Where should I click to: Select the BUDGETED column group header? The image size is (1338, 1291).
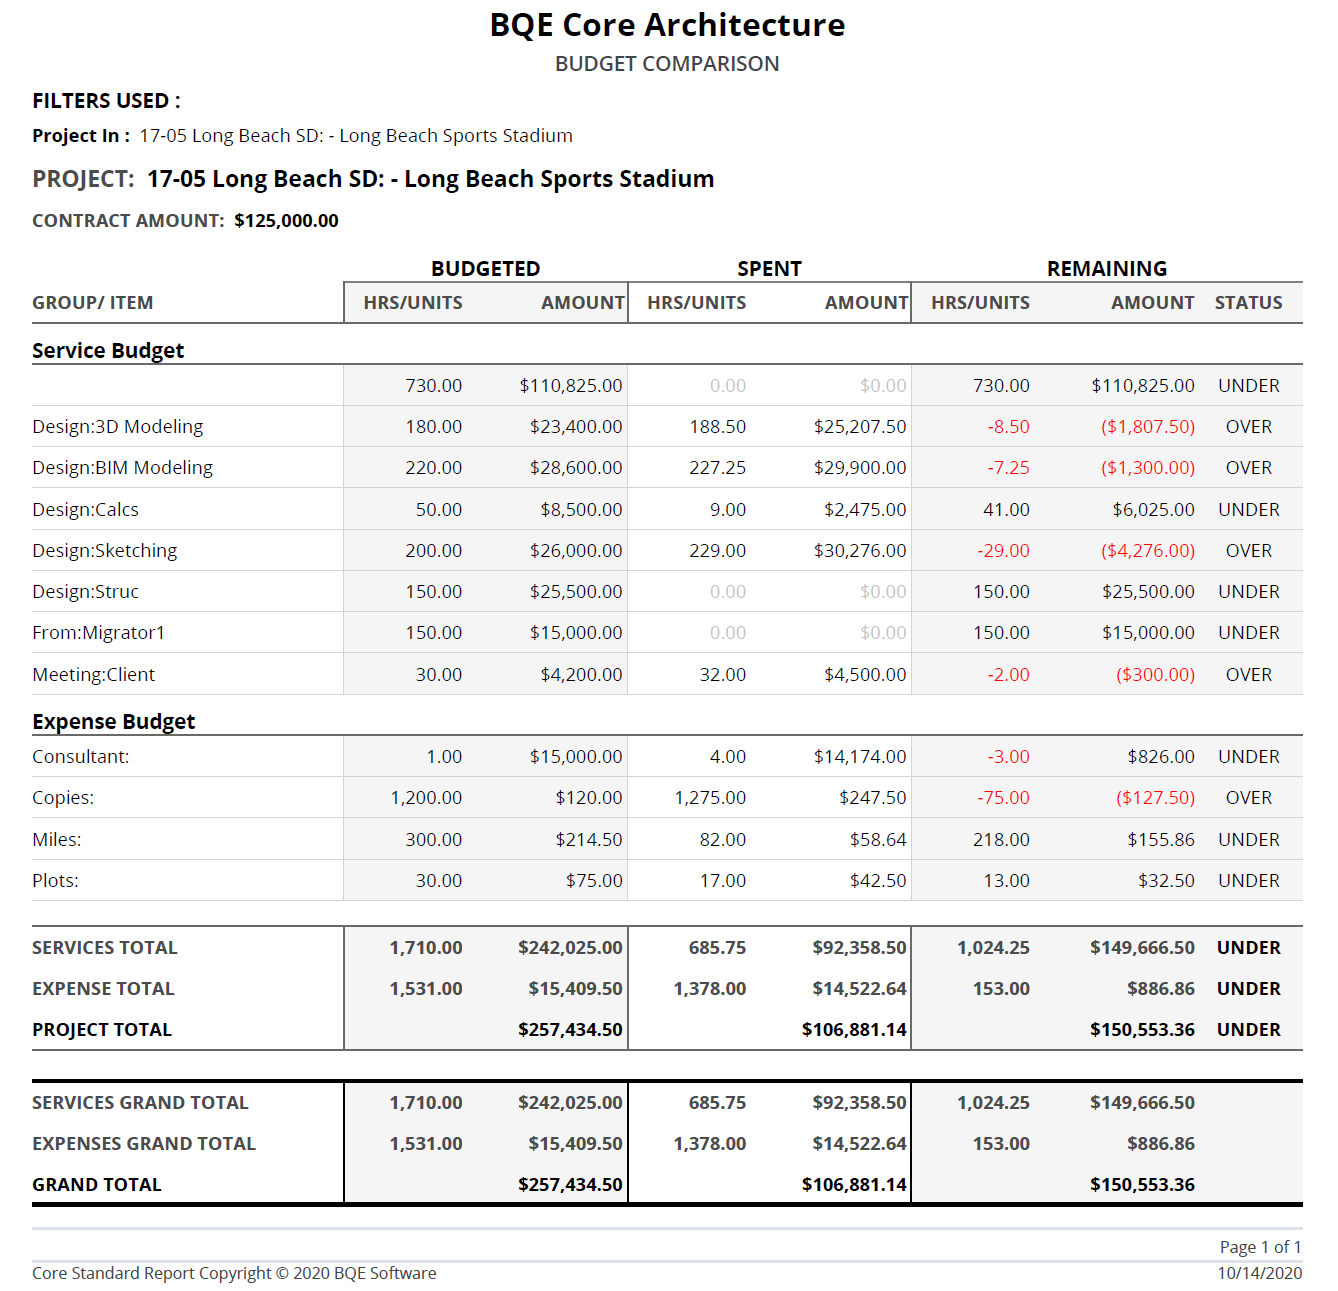point(485,269)
